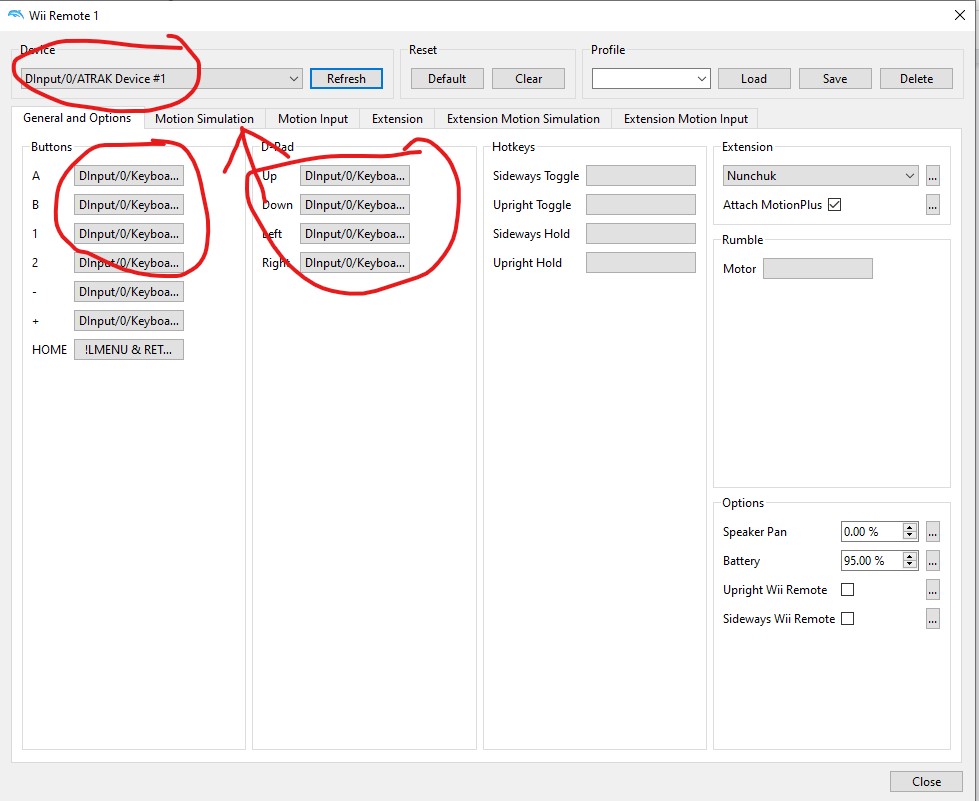Assign the Upright Hold hotkey

coord(641,263)
